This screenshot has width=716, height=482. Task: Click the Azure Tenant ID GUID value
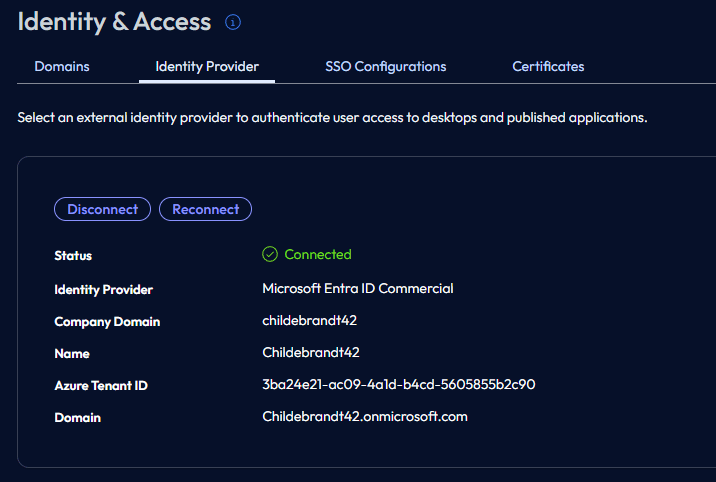click(x=398, y=385)
